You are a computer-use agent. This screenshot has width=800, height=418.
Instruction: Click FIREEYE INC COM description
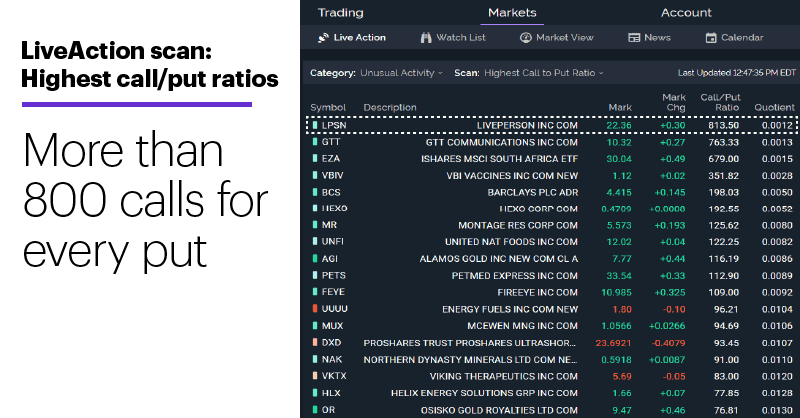coord(537,292)
